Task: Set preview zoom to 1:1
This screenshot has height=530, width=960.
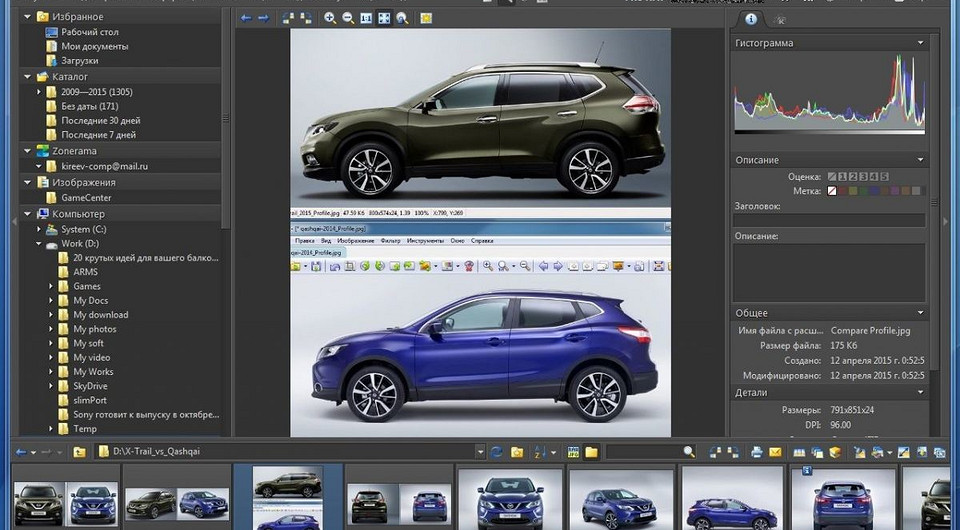Action: pyautogui.click(x=366, y=18)
